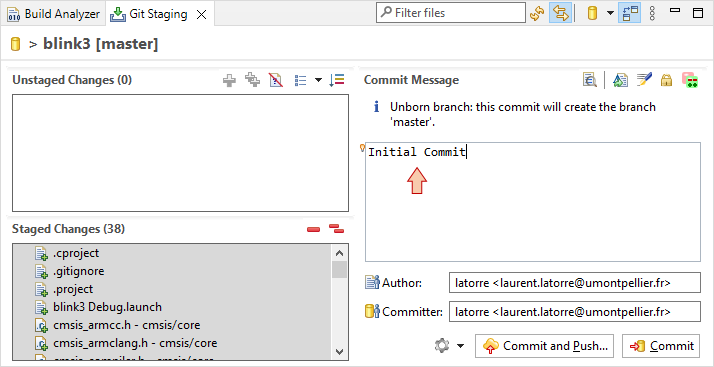The image size is (714, 367).
Task: Toggle Add Signed-off-by icon
Action: (644, 80)
